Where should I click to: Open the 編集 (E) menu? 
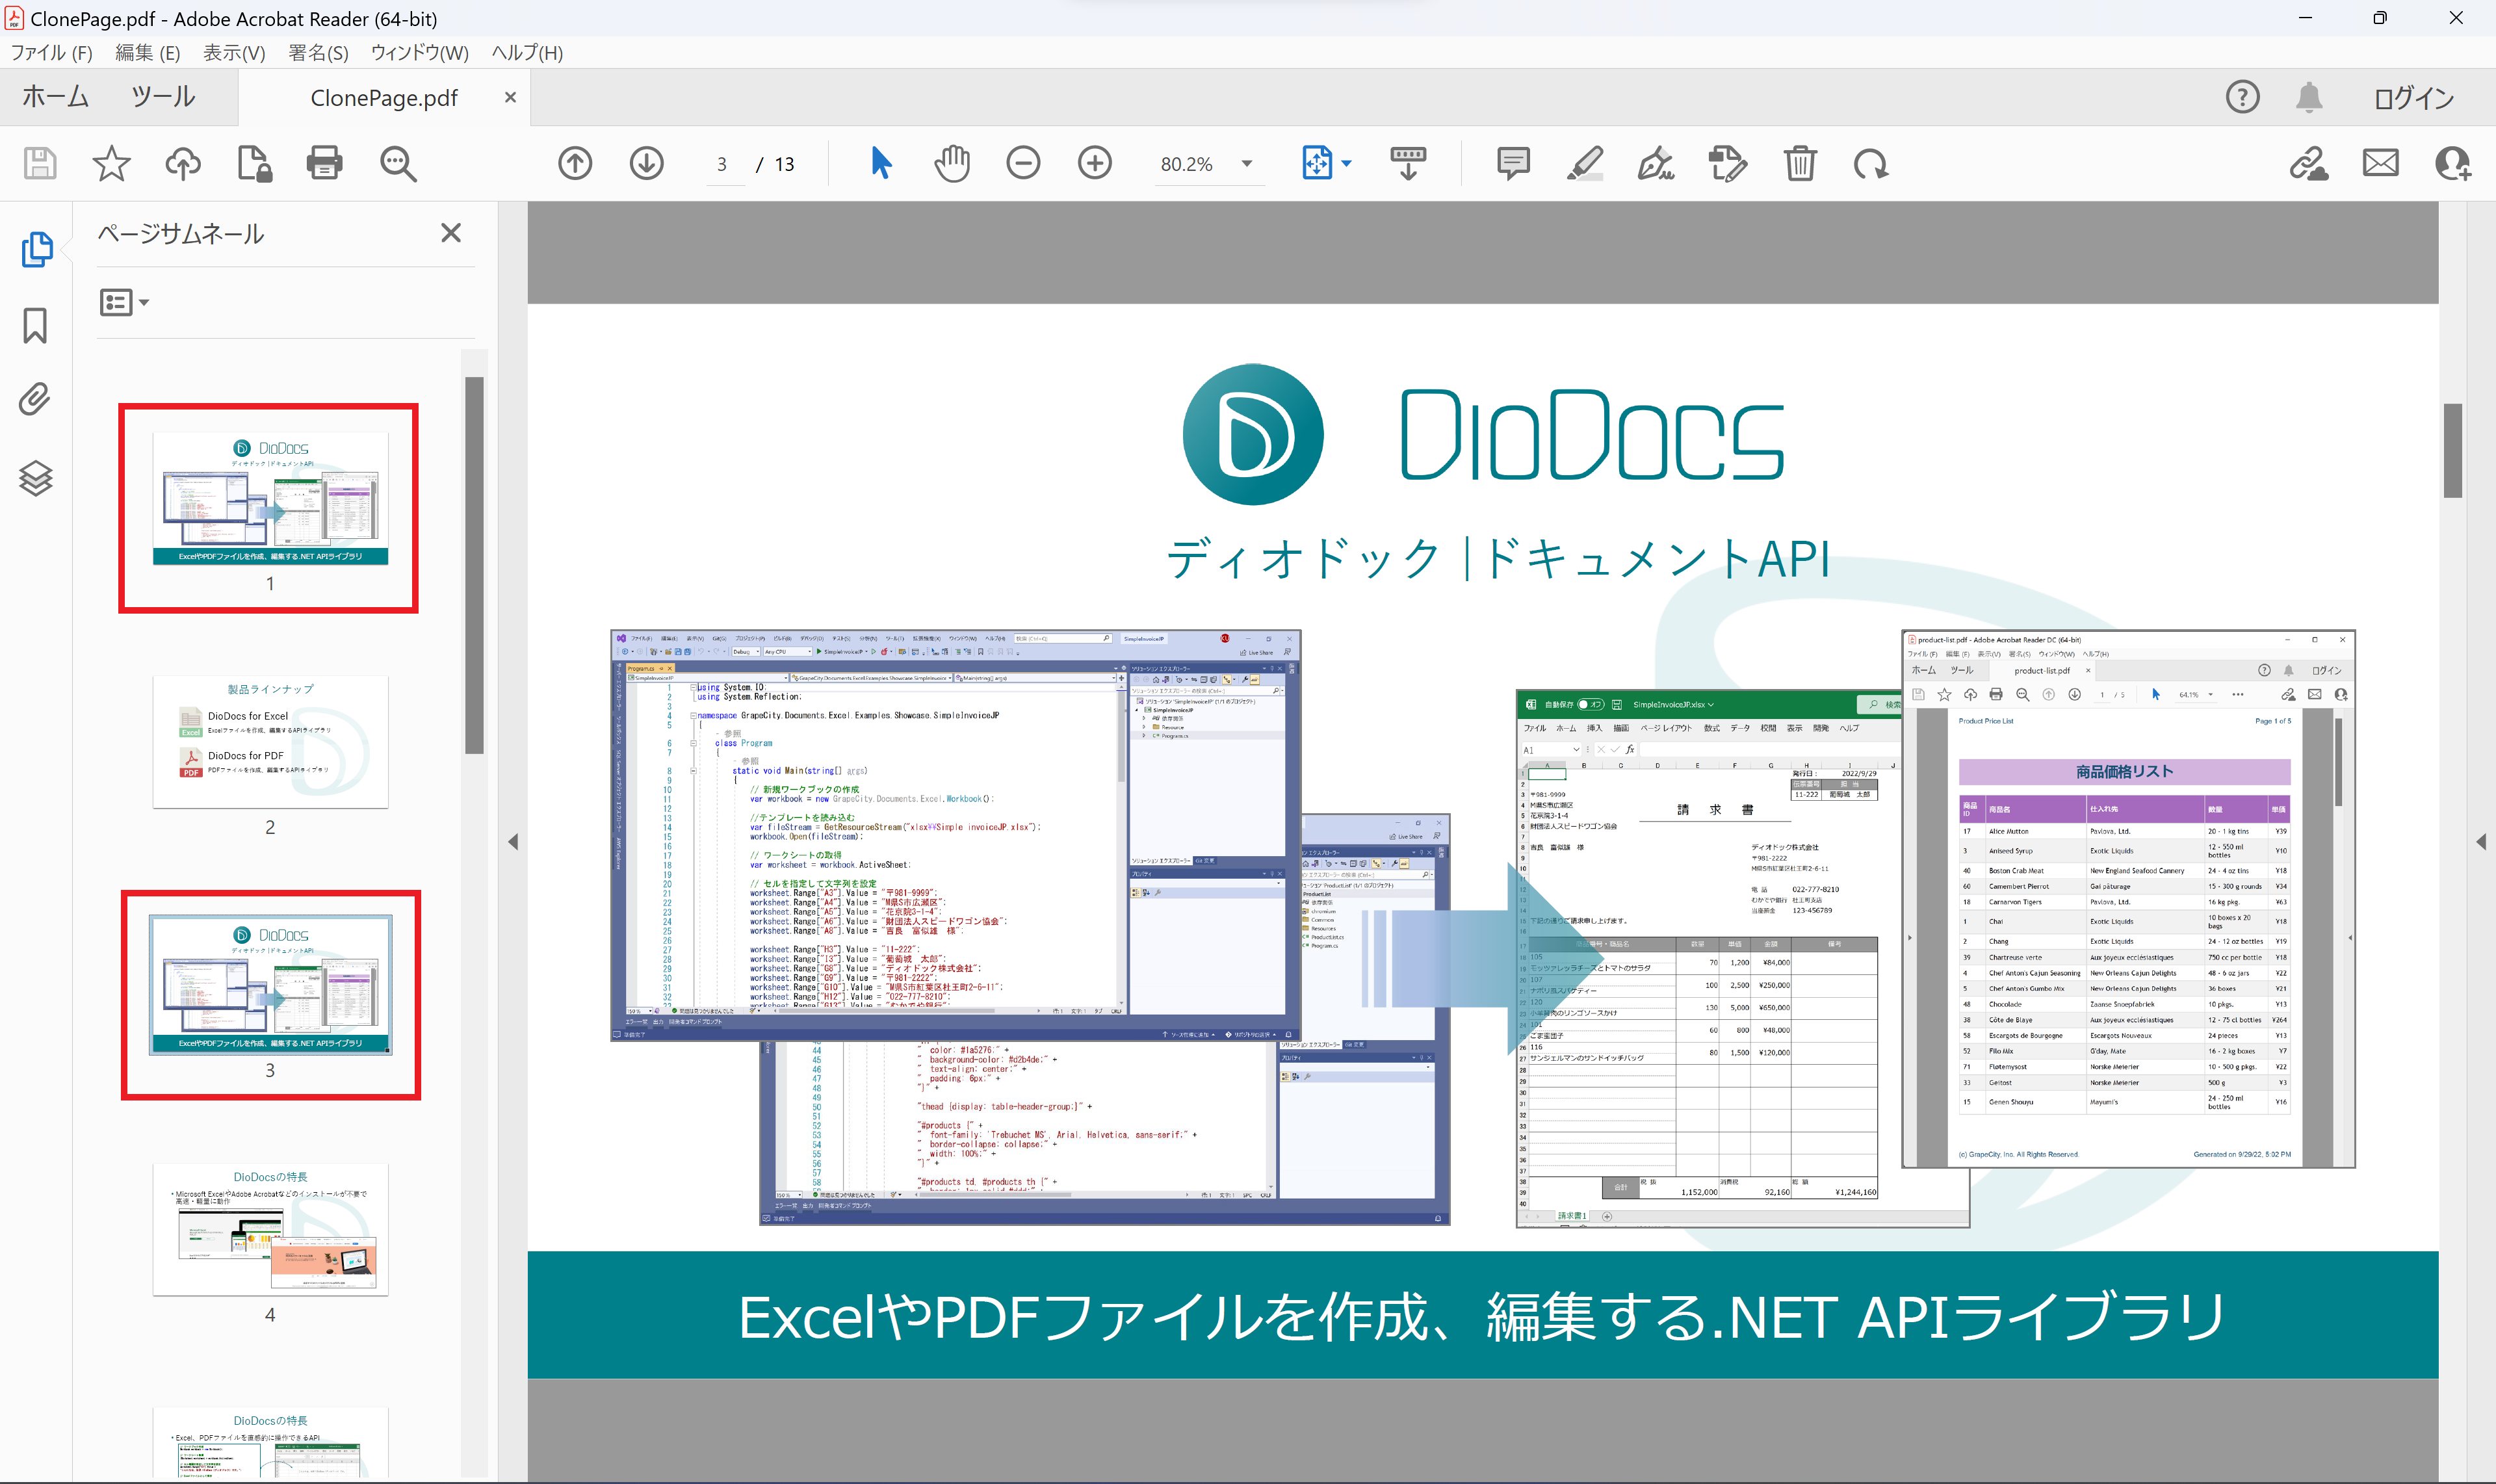[147, 53]
